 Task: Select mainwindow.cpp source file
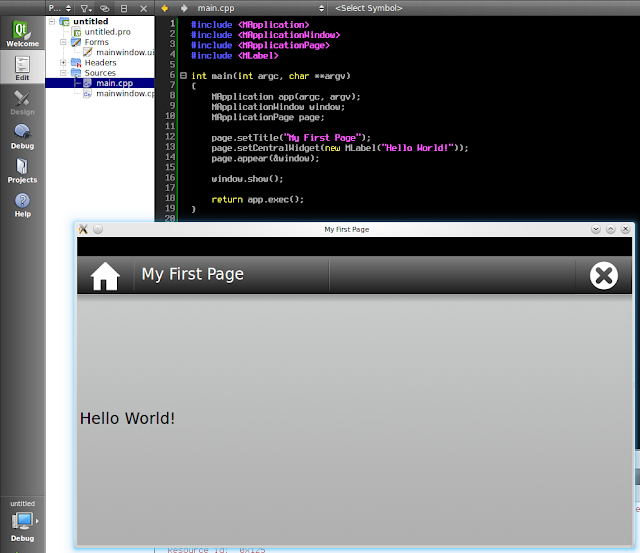tap(125, 93)
